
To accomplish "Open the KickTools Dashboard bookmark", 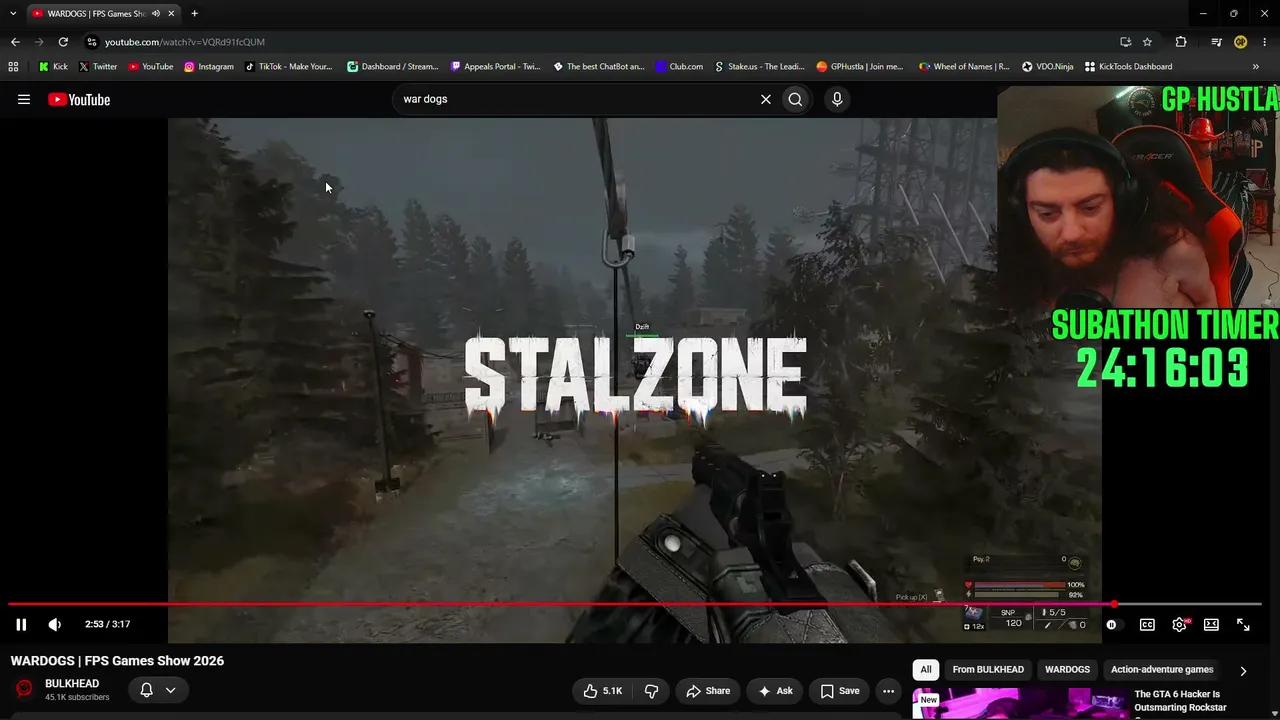I will (1129, 67).
